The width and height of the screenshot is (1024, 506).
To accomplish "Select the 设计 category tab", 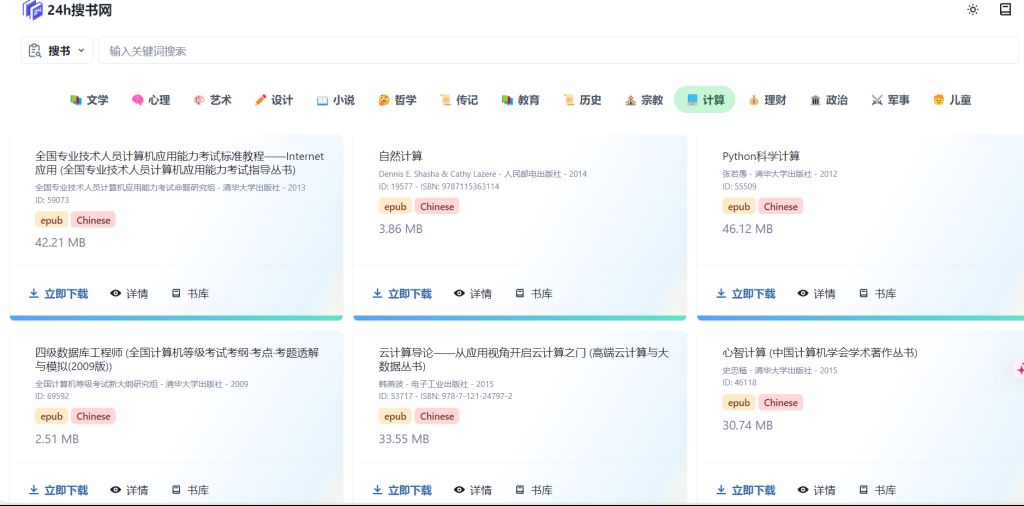I will (x=274, y=100).
